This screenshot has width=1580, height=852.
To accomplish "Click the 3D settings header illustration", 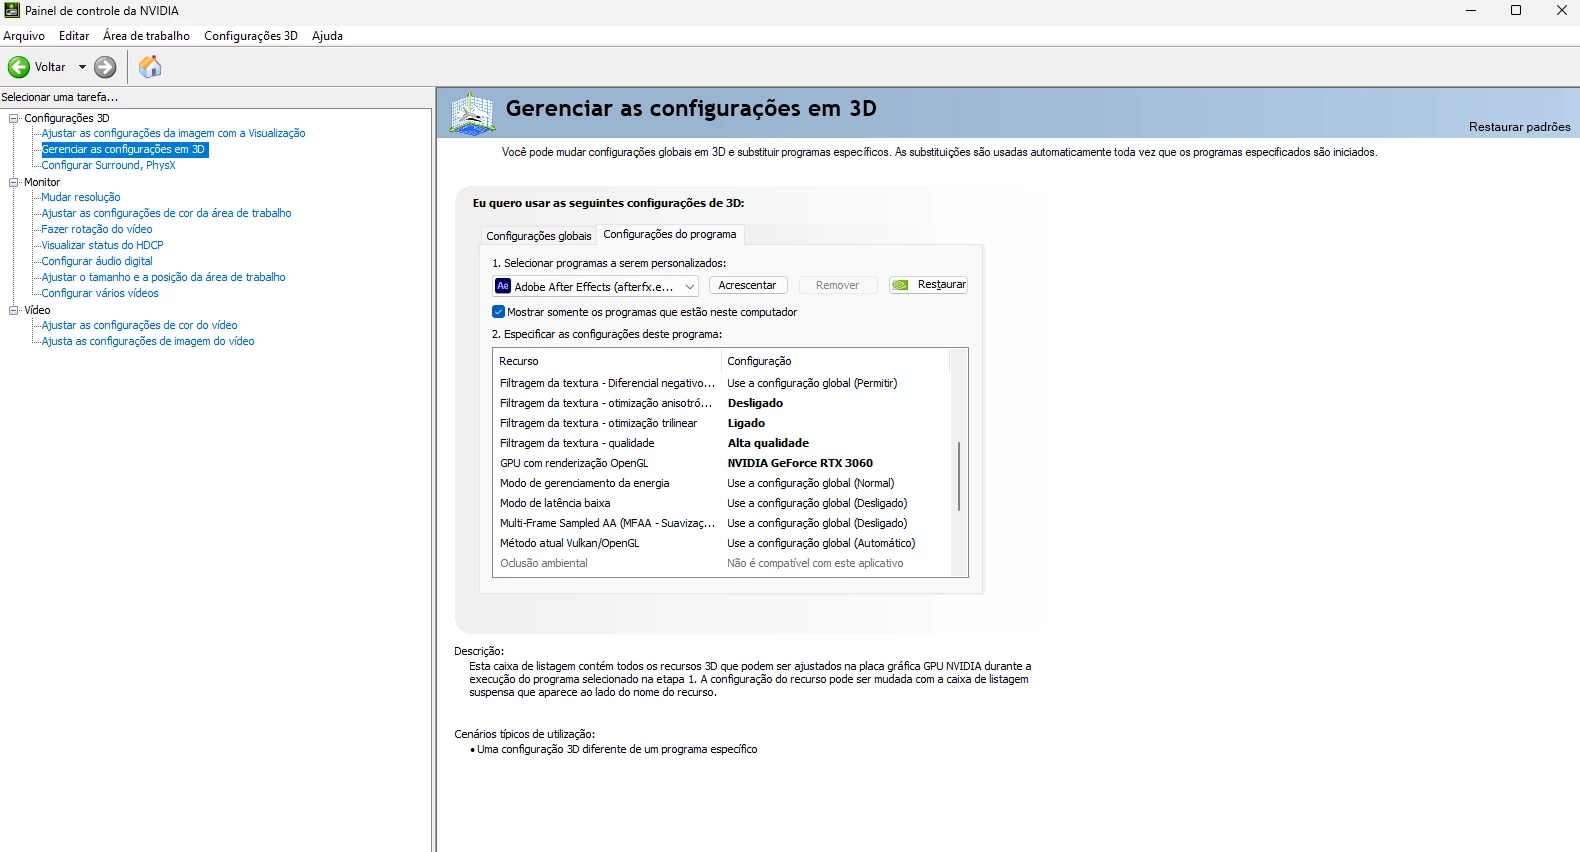I will tap(472, 113).
